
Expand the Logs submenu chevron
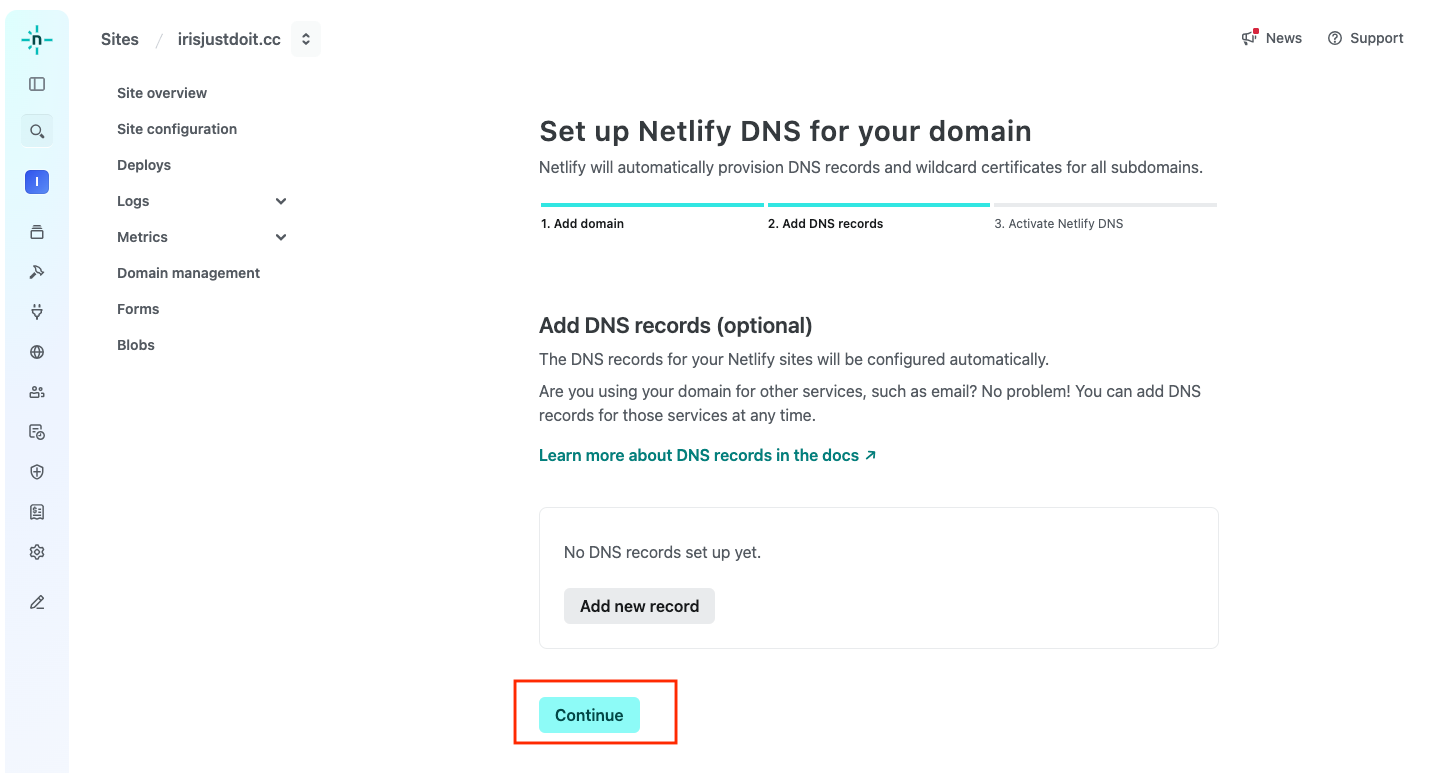pos(281,201)
